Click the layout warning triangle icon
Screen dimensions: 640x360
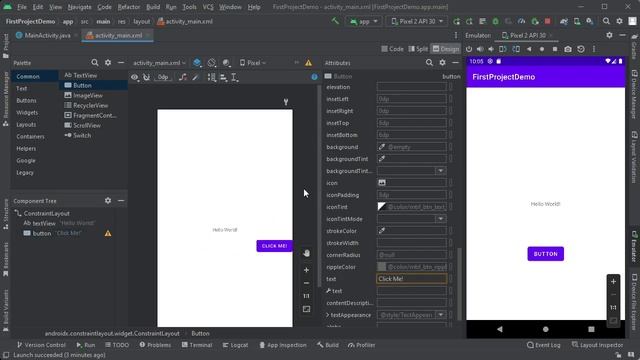tap(308, 62)
